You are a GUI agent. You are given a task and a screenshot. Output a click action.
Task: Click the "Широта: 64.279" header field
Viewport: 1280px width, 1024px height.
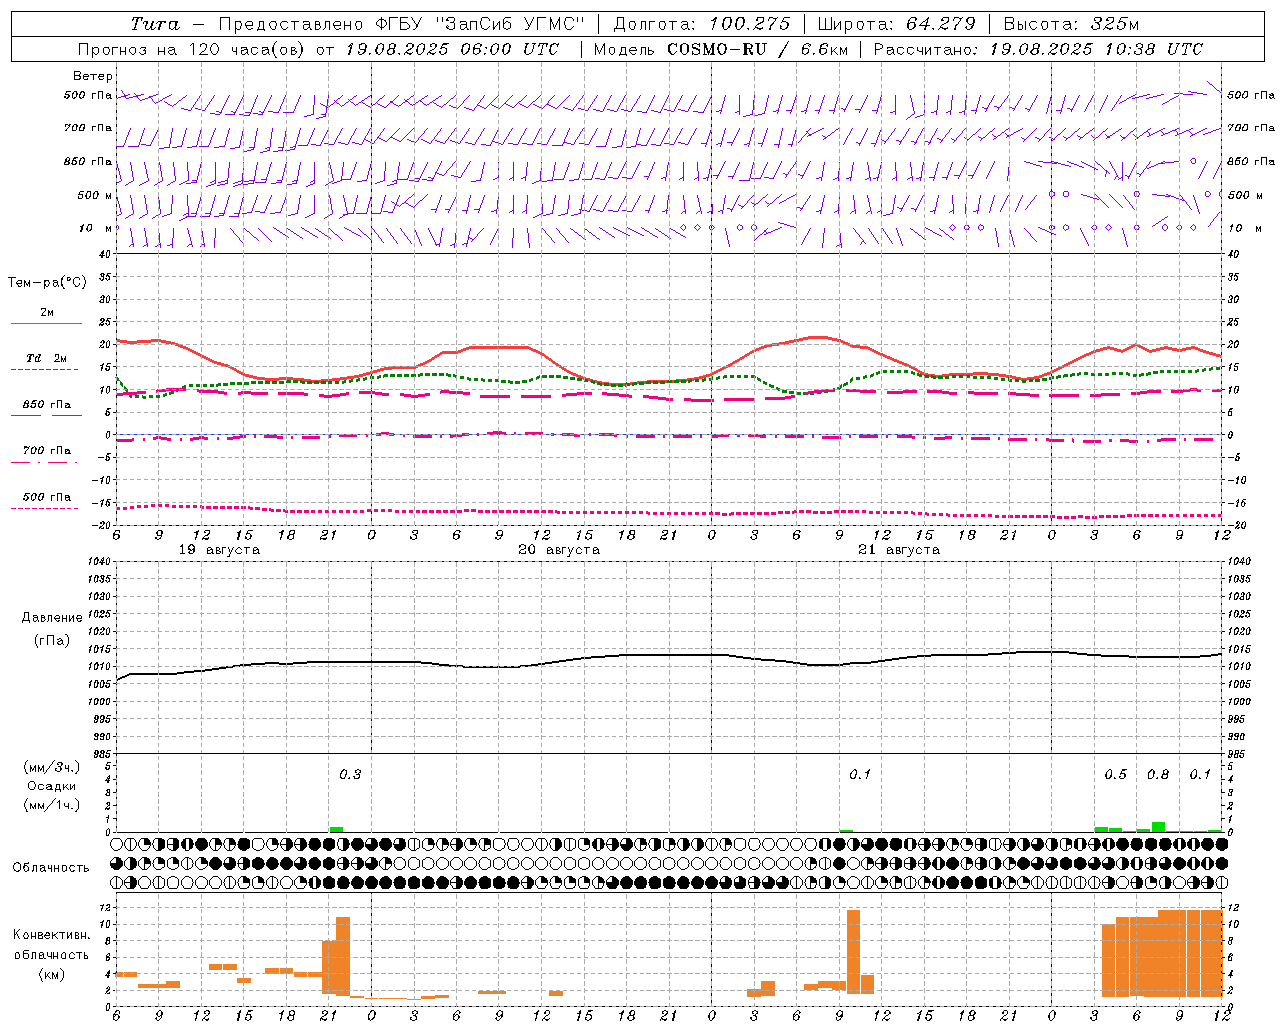point(896,24)
